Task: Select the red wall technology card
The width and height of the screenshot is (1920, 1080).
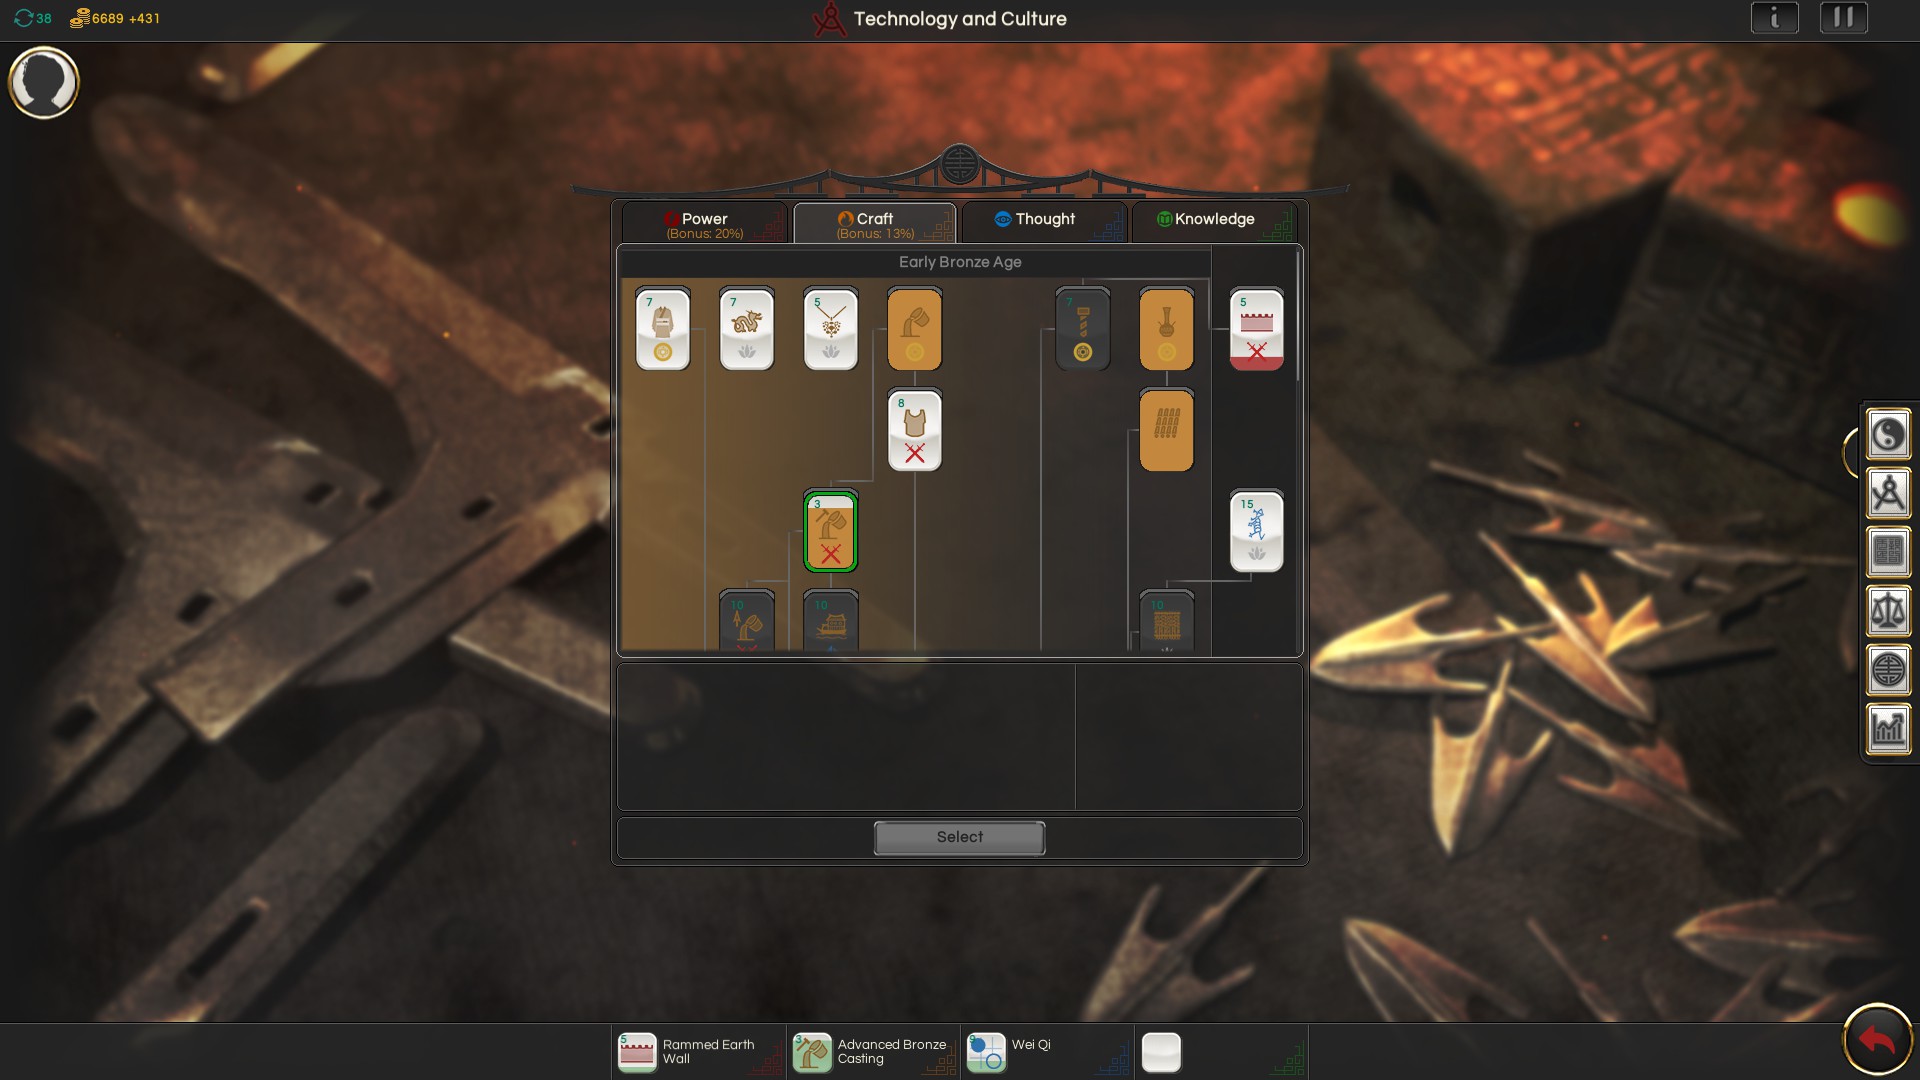Action: point(1256,329)
